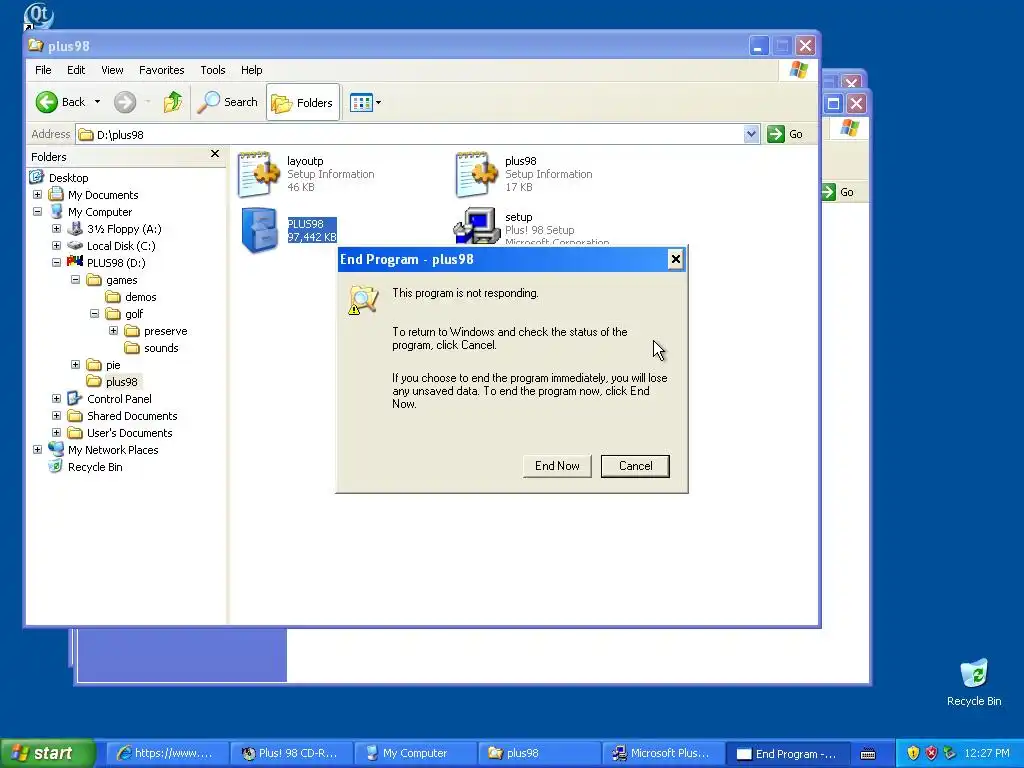Viewport: 1024px width, 768px height.
Task: Close the Folders pane with X
Action: pyautogui.click(x=215, y=153)
